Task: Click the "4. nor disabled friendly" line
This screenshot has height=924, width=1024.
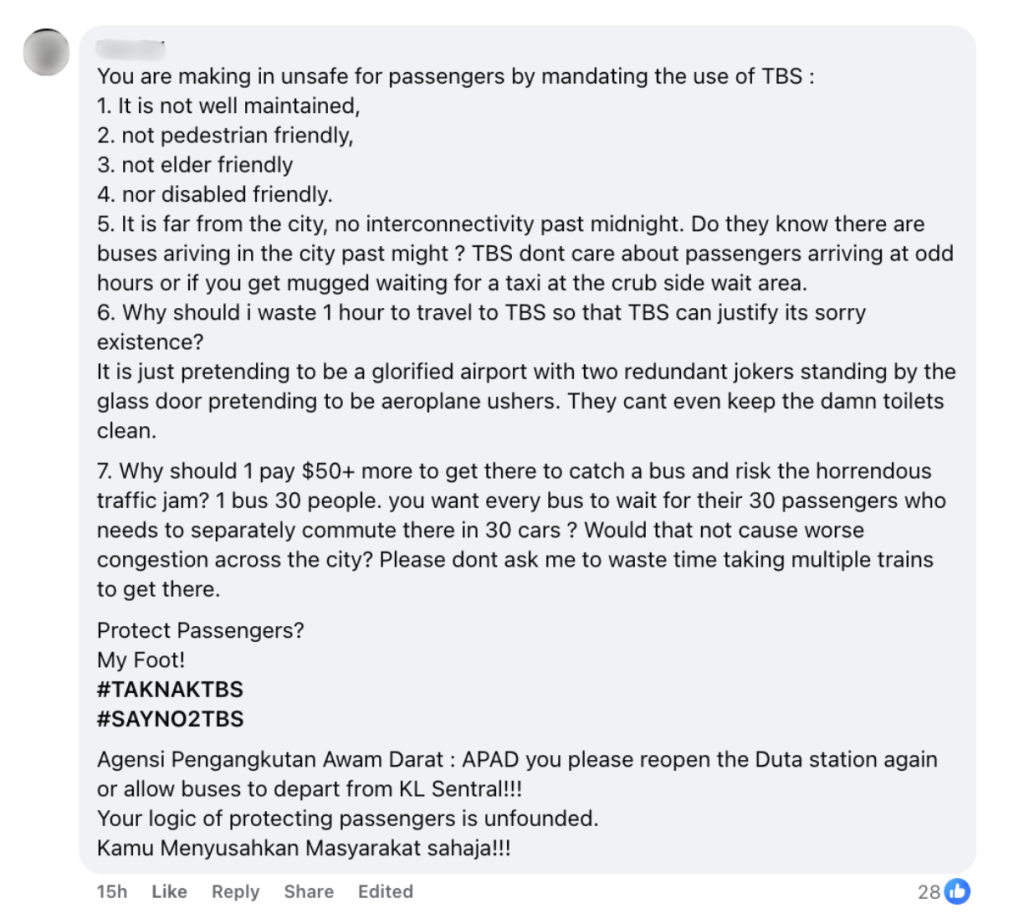Action: [x=214, y=194]
